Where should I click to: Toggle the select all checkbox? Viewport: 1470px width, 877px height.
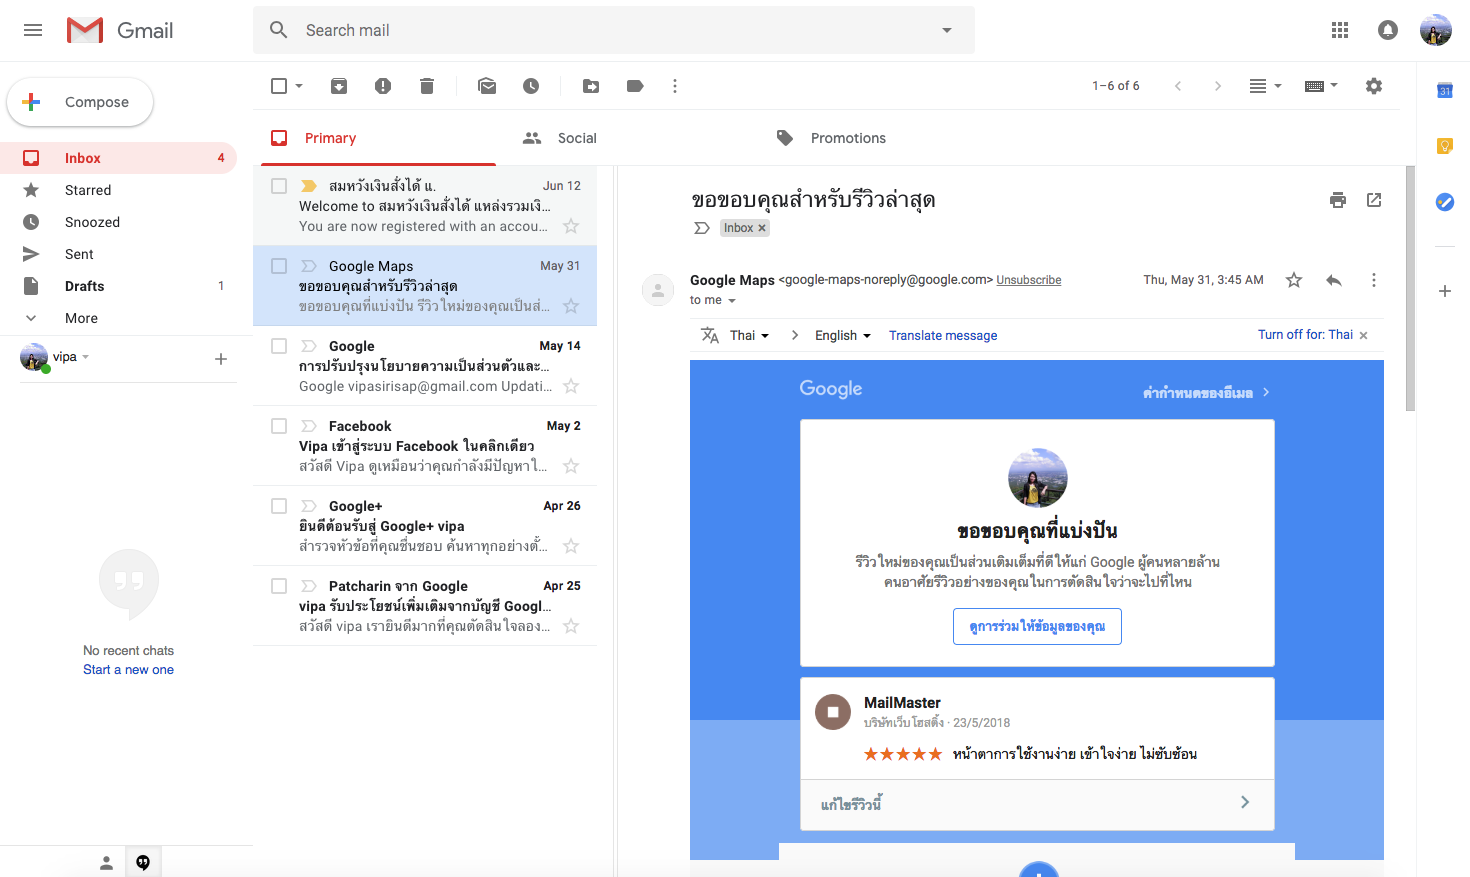[279, 86]
